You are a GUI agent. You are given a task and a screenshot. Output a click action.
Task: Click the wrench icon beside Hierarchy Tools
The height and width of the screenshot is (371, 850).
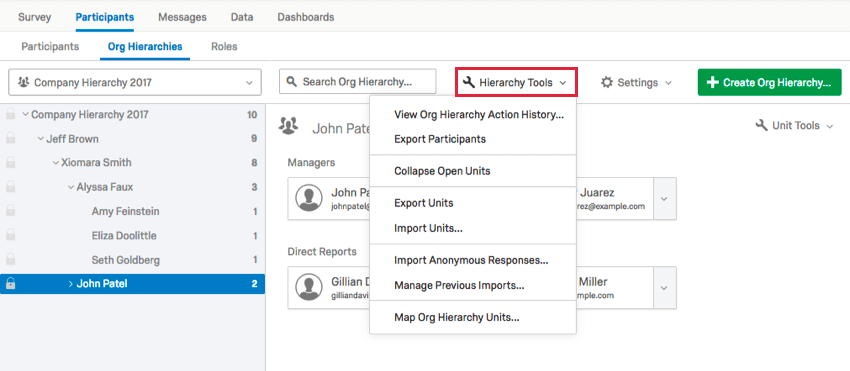coord(469,82)
